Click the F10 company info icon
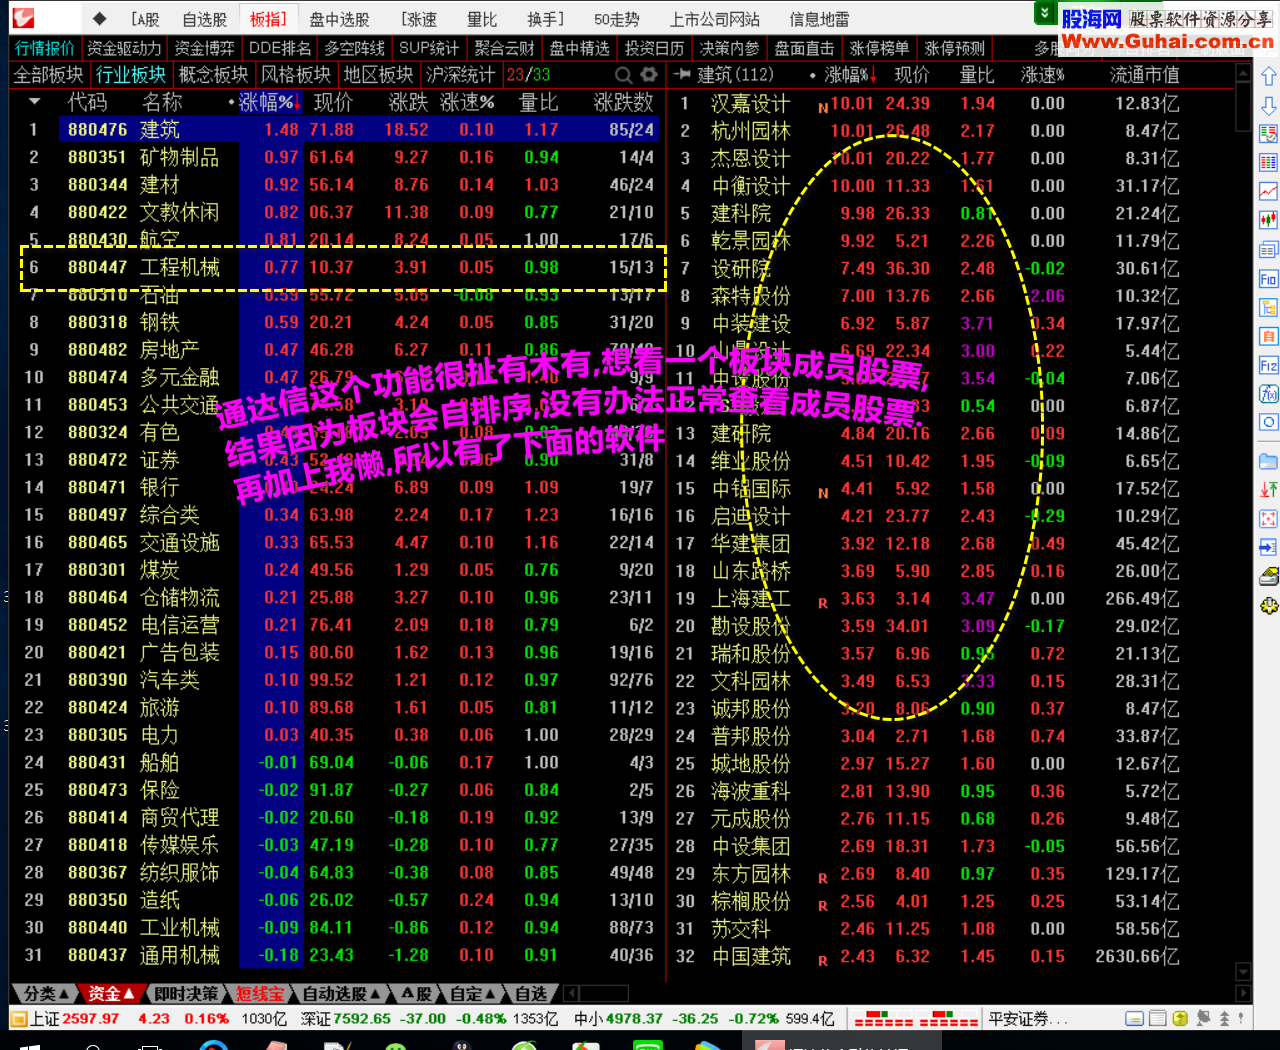Image resolution: width=1280 pixels, height=1050 pixels. [1268, 279]
